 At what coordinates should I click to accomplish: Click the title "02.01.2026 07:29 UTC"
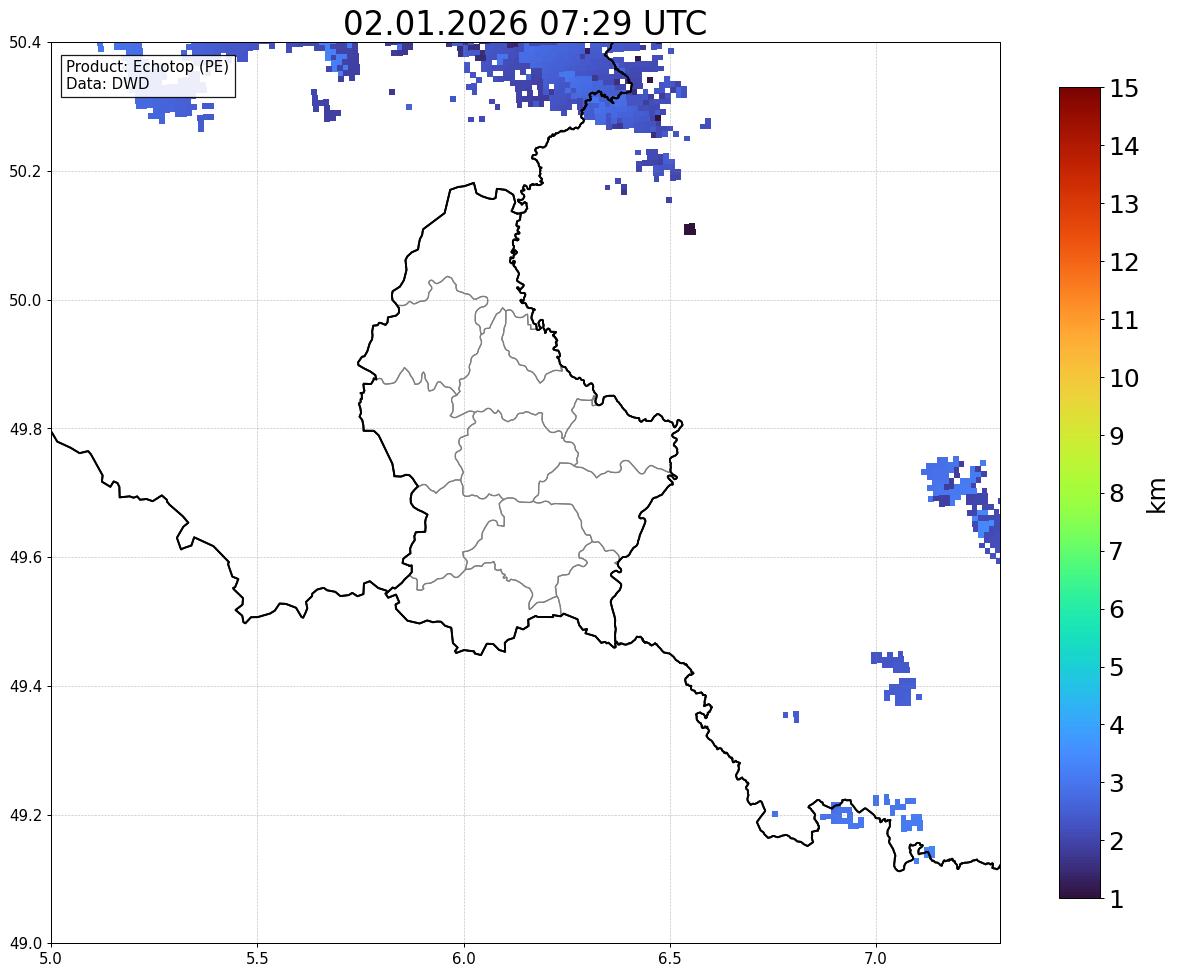[524, 23]
